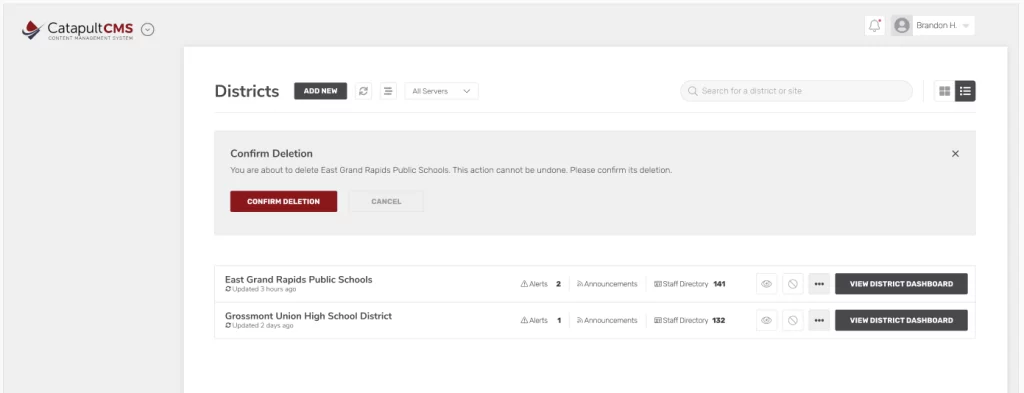Open East Grand Rapids Public Schools
Viewport: 1024px width, 393px height.
click(x=298, y=279)
